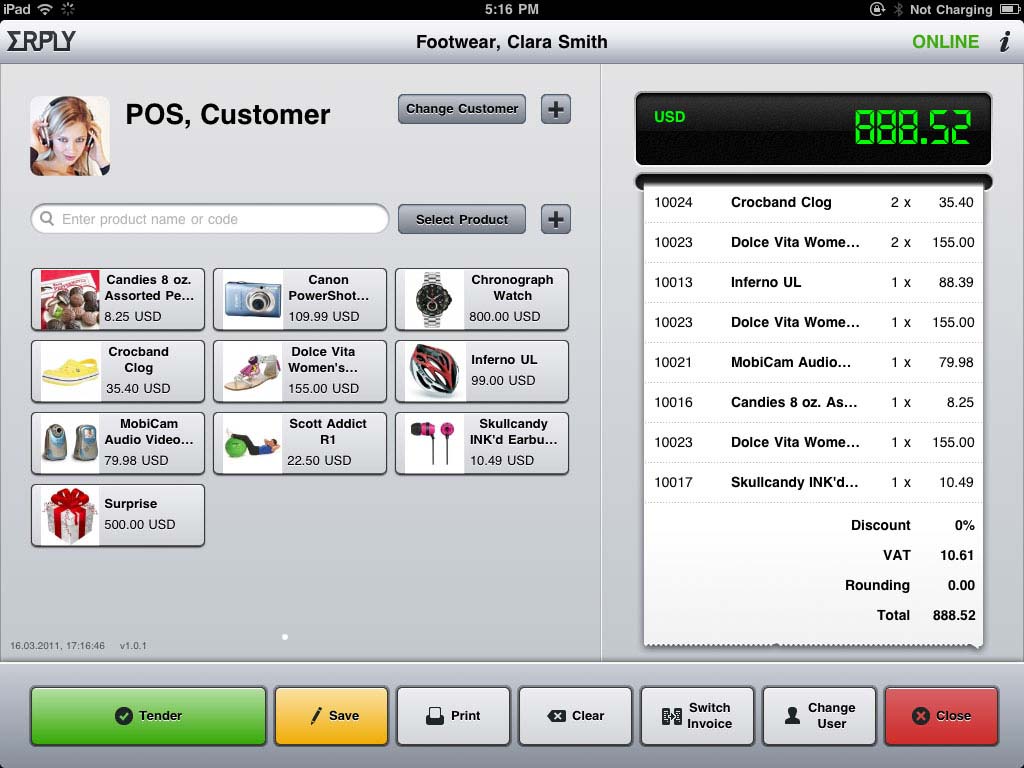The height and width of the screenshot is (768, 1024).
Task: Click Switch Invoice button
Action: (697, 716)
